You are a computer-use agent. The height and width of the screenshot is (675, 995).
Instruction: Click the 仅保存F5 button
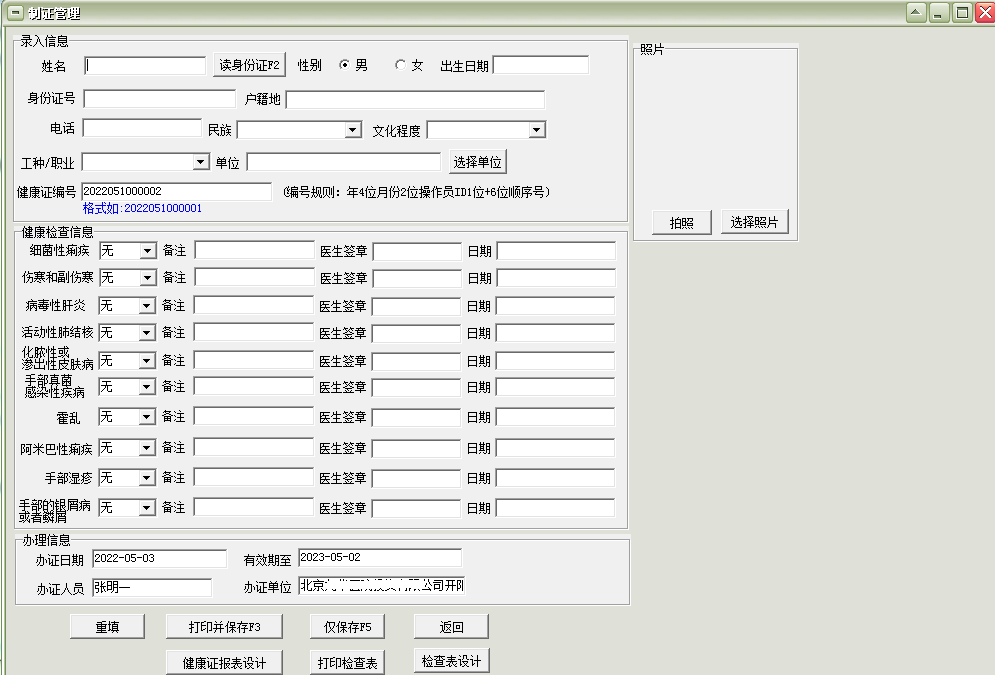coord(347,625)
